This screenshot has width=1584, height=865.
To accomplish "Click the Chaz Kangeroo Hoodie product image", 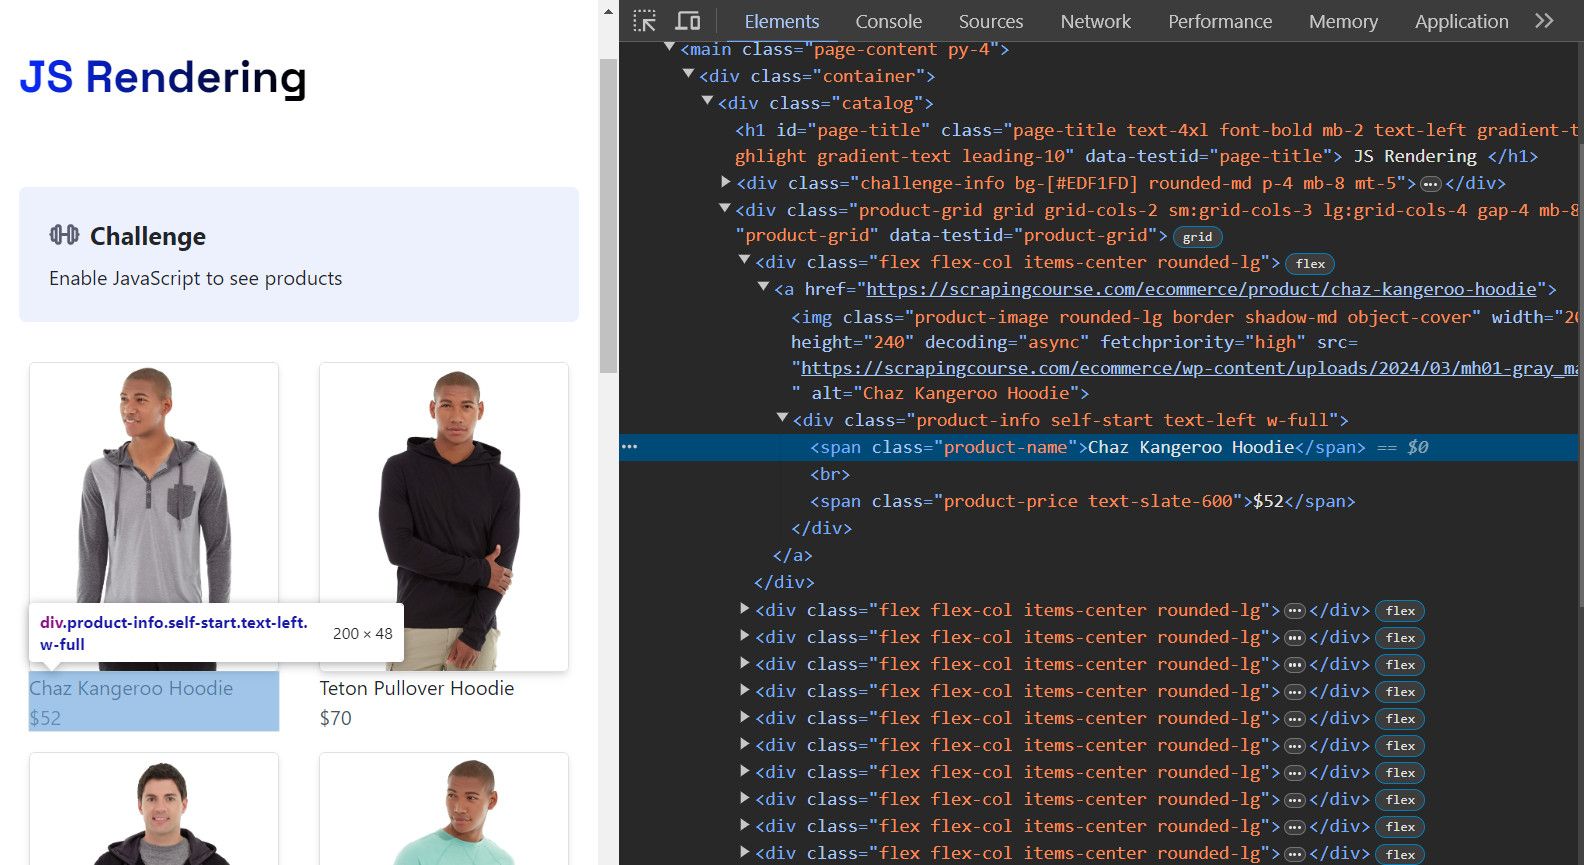I will (154, 516).
